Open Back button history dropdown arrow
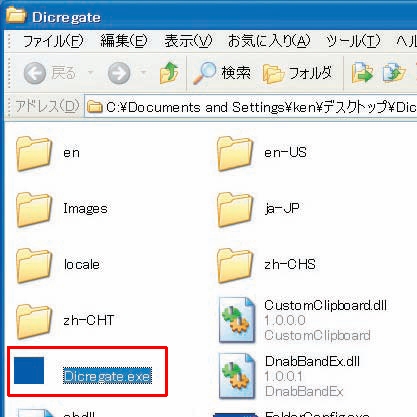417x417 pixels. coord(91,72)
